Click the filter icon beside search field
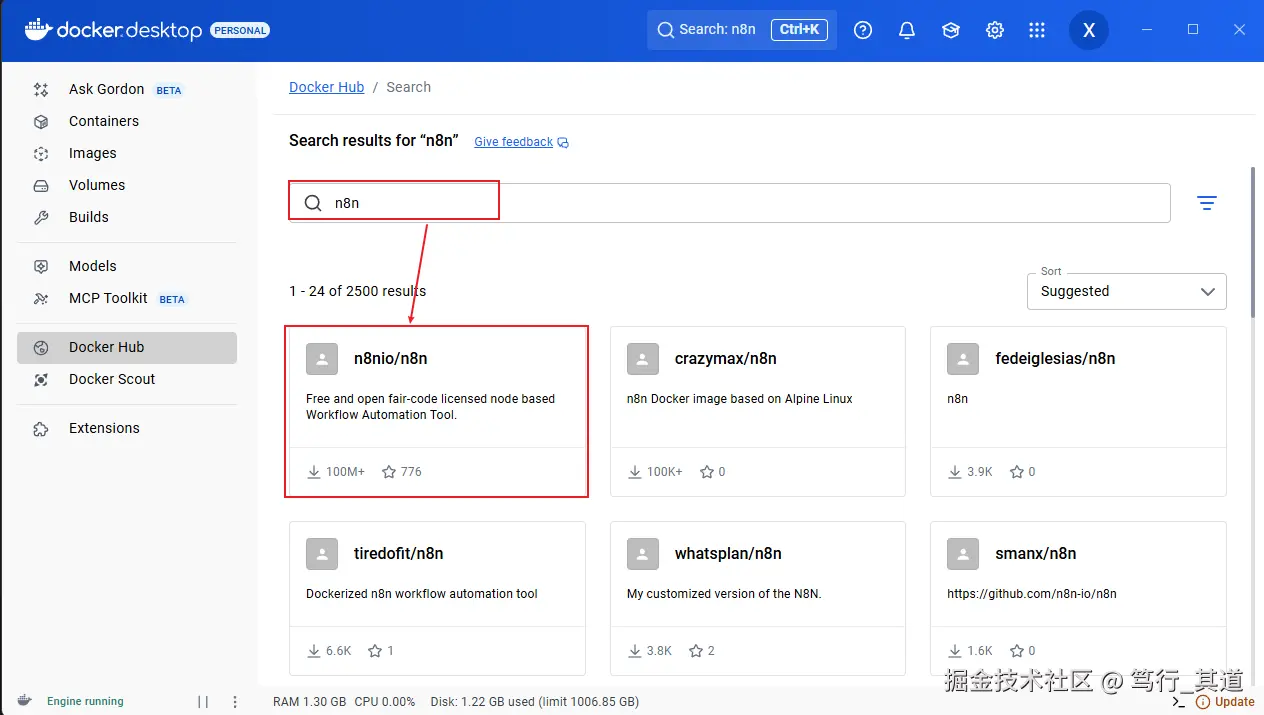The image size is (1264, 715). 1207,203
